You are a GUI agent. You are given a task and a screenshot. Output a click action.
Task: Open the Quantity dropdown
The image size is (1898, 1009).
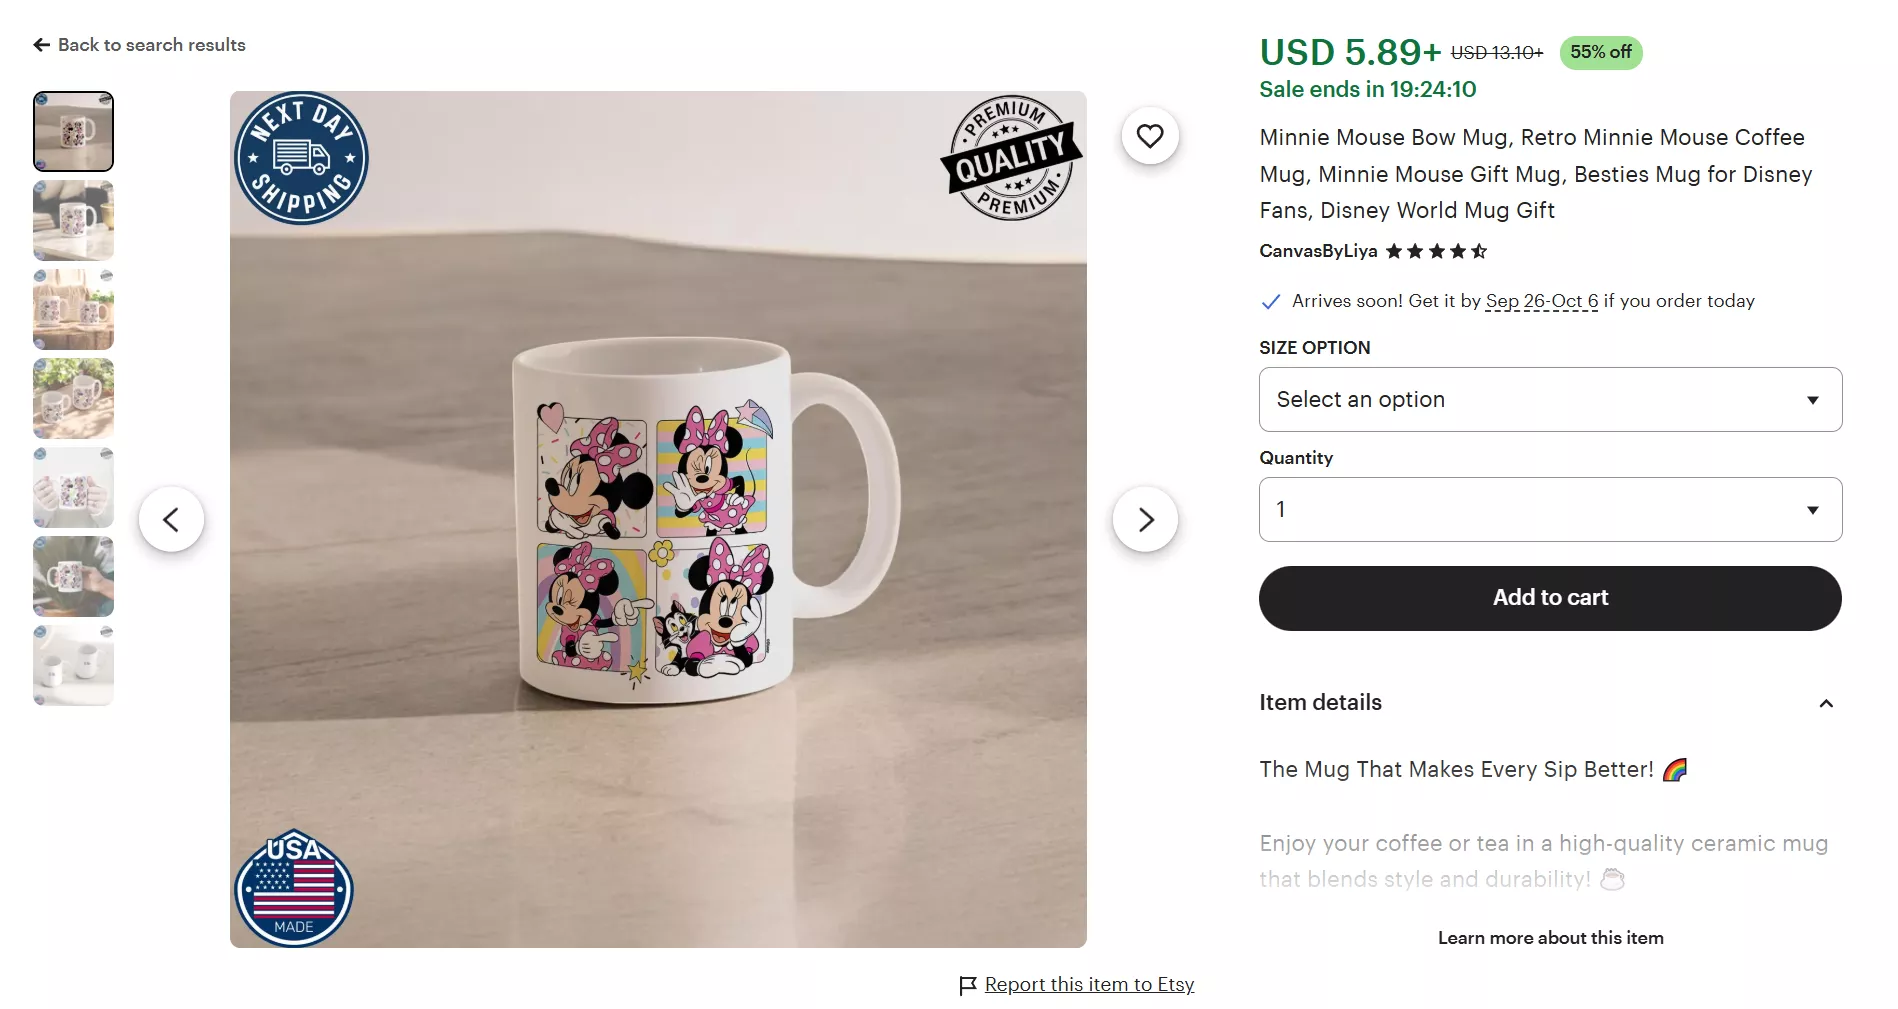click(1549, 510)
